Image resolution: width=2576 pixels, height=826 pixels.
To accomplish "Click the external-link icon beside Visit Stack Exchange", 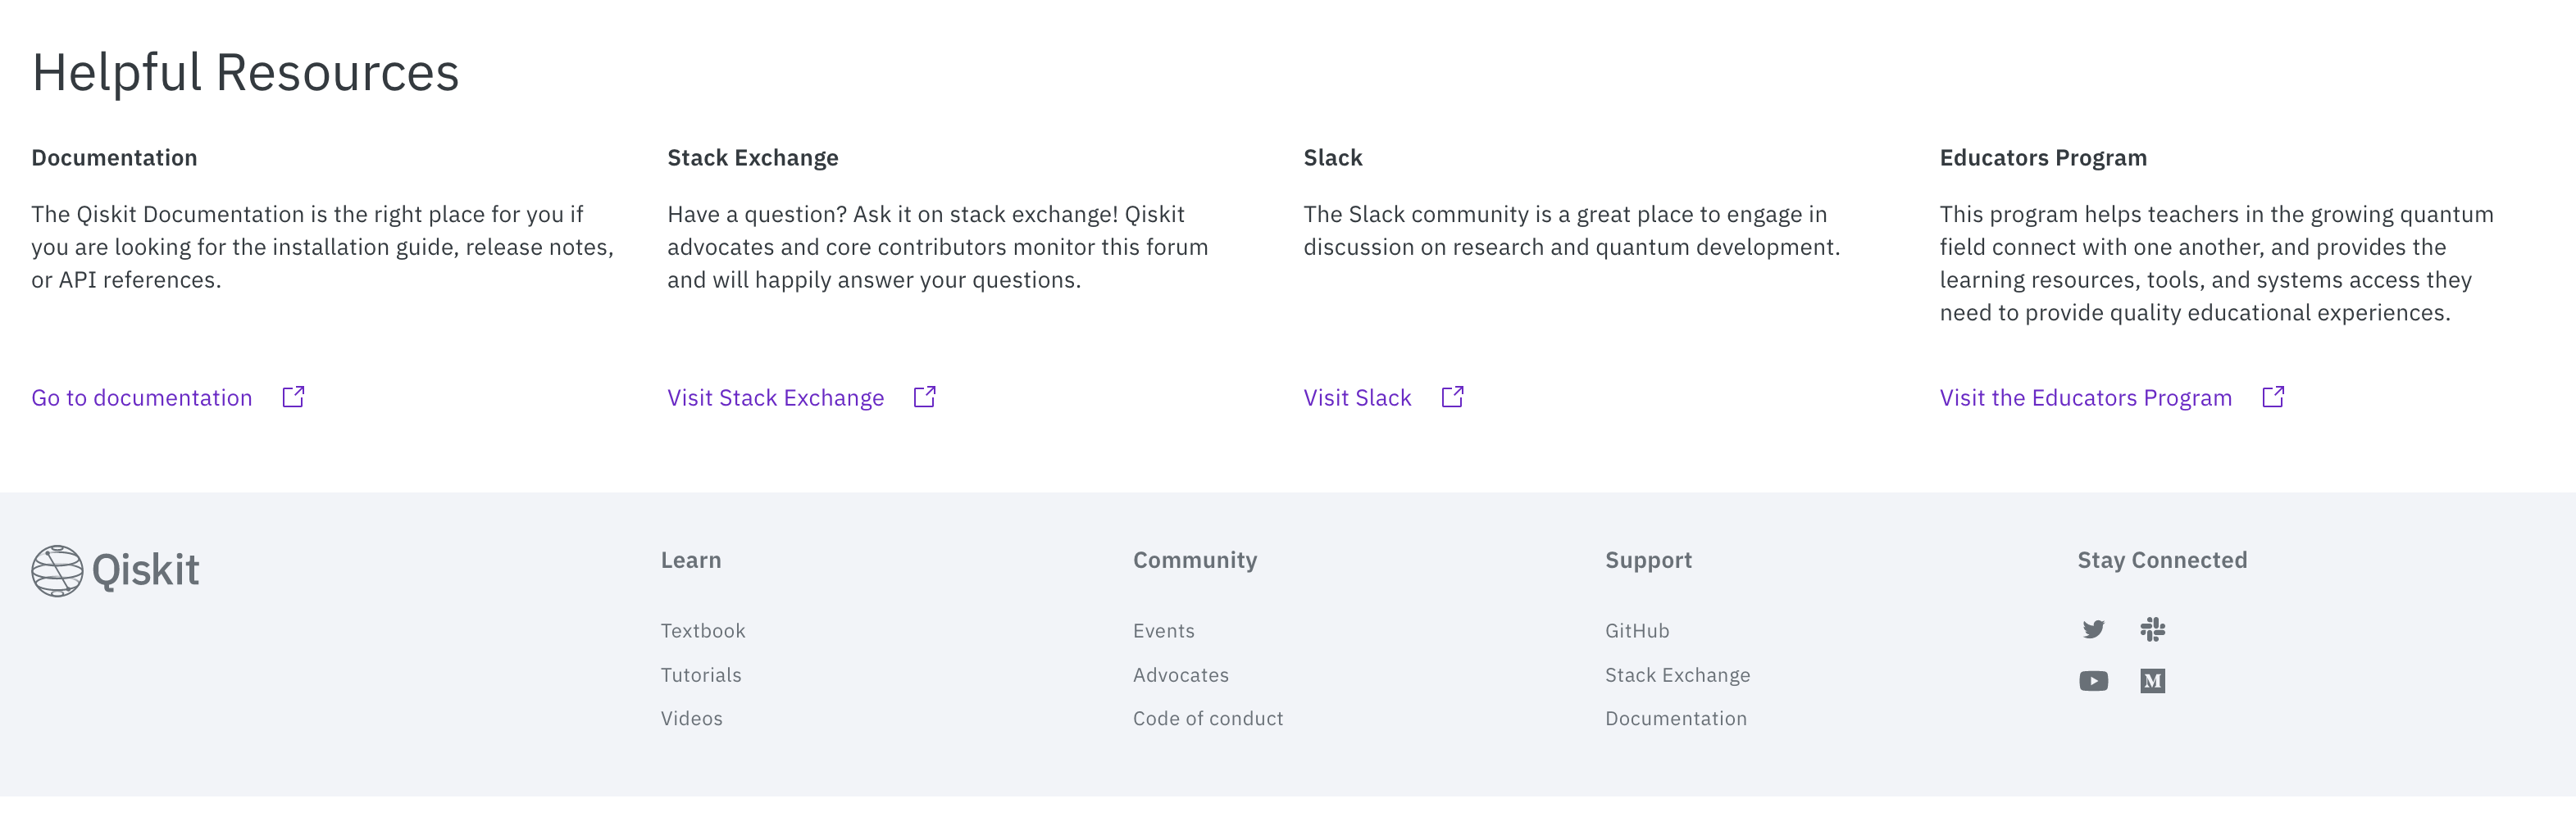I will [924, 396].
